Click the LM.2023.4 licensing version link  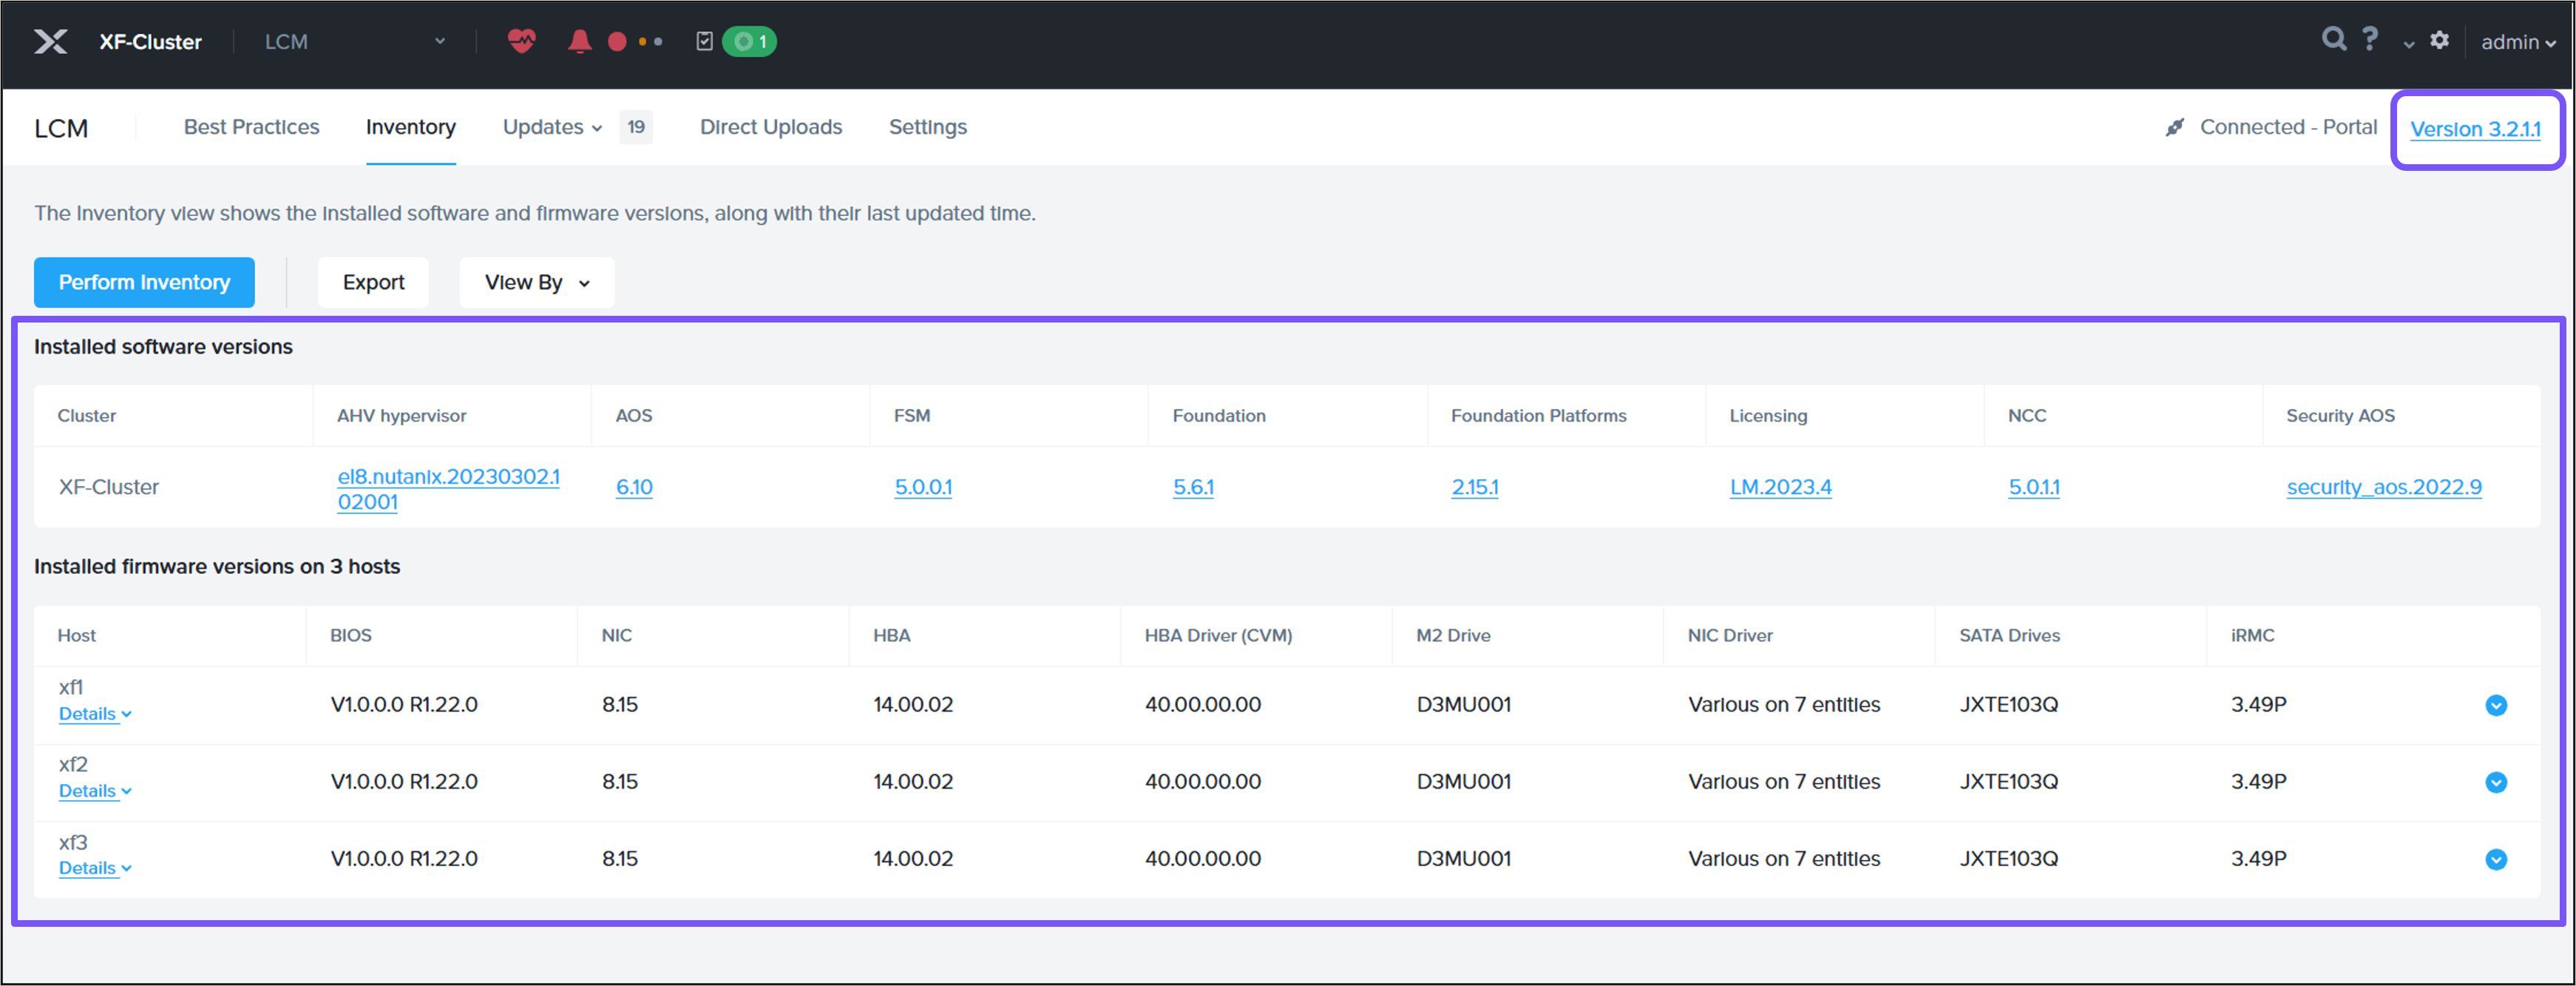coord(1780,487)
